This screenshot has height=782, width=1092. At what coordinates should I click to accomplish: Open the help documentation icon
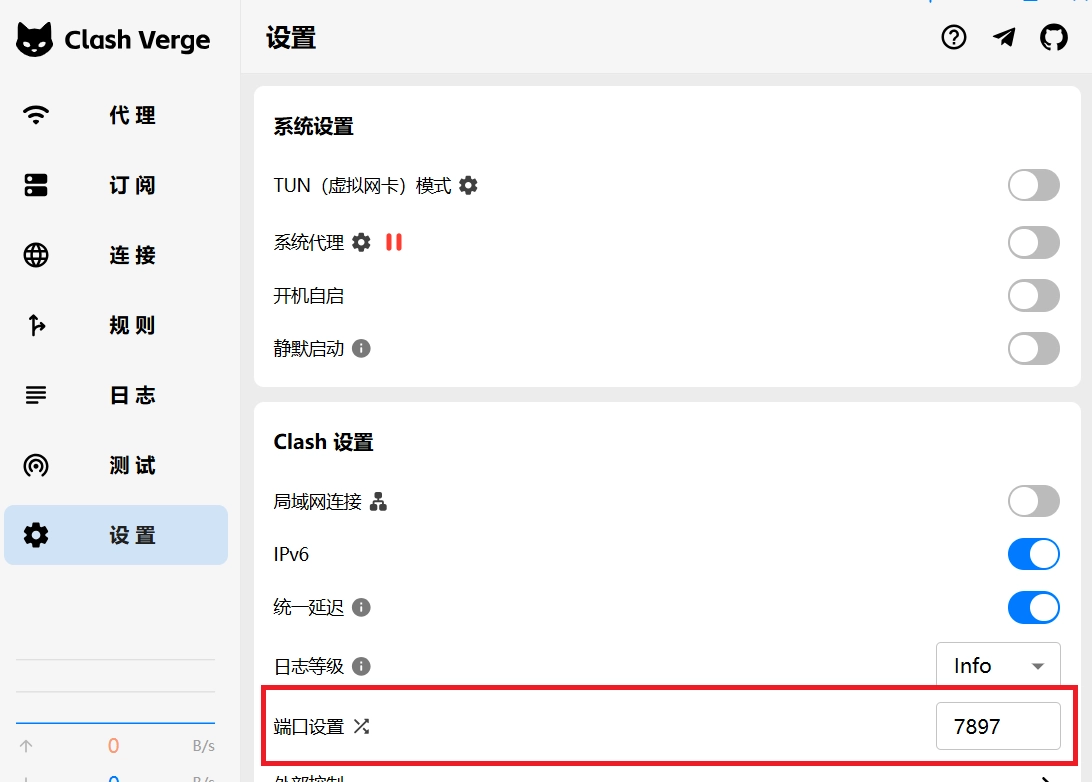[x=953, y=37]
